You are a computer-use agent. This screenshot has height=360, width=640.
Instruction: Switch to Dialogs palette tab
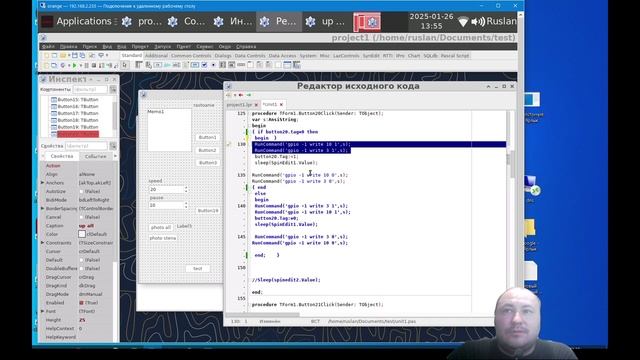[223, 56]
